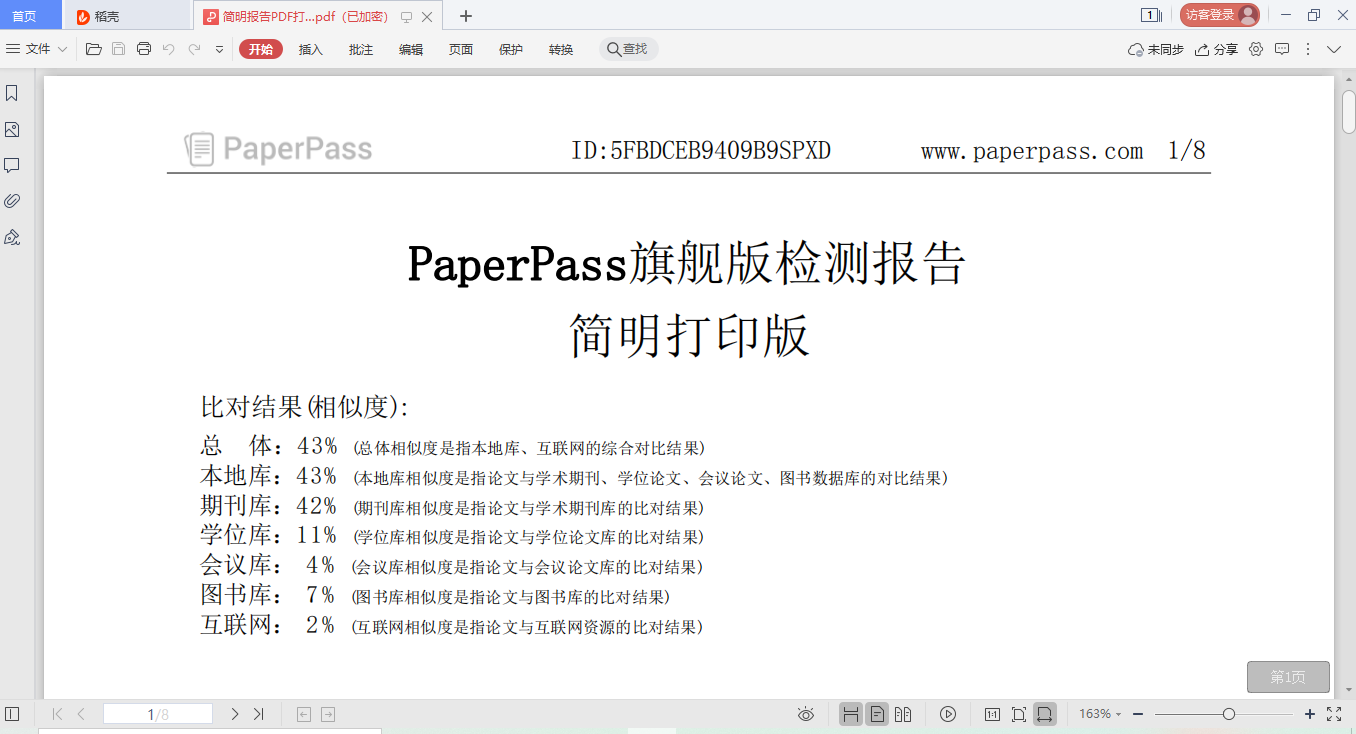The image size is (1356, 734).
Task: Click the zoom in plus button
Action: [1310, 714]
